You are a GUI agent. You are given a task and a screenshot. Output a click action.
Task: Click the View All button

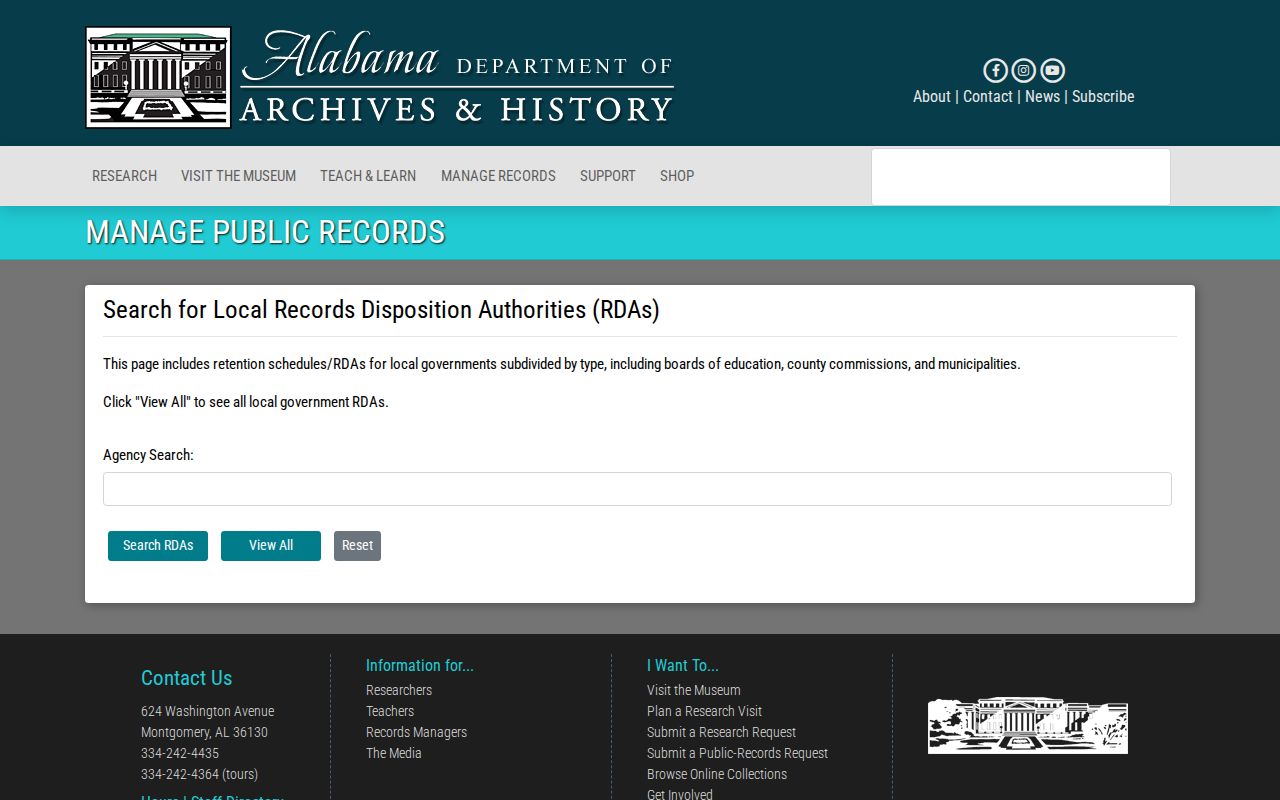271,546
